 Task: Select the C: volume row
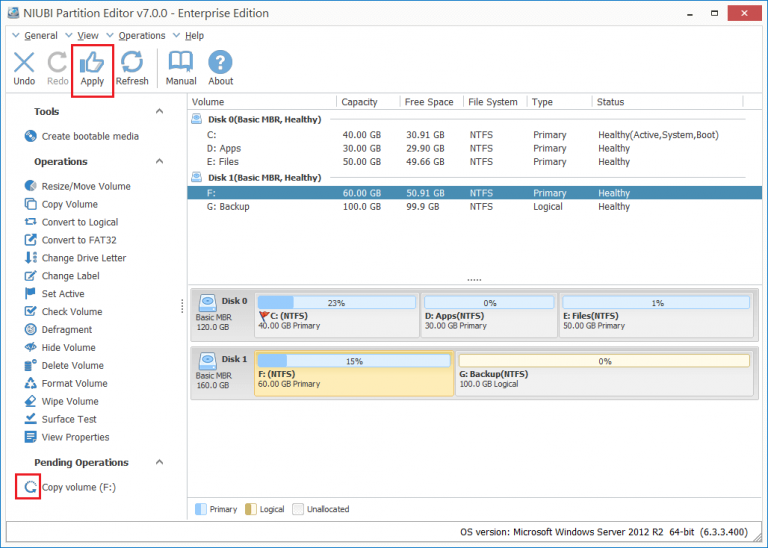(474, 135)
